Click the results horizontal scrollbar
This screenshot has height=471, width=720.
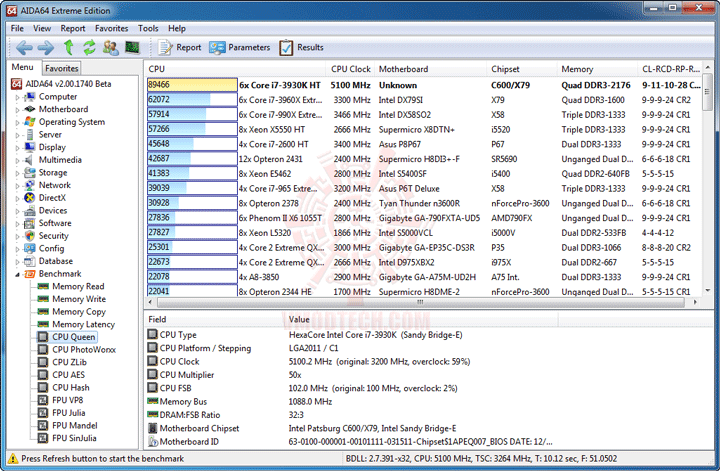[x=420, y=302]
